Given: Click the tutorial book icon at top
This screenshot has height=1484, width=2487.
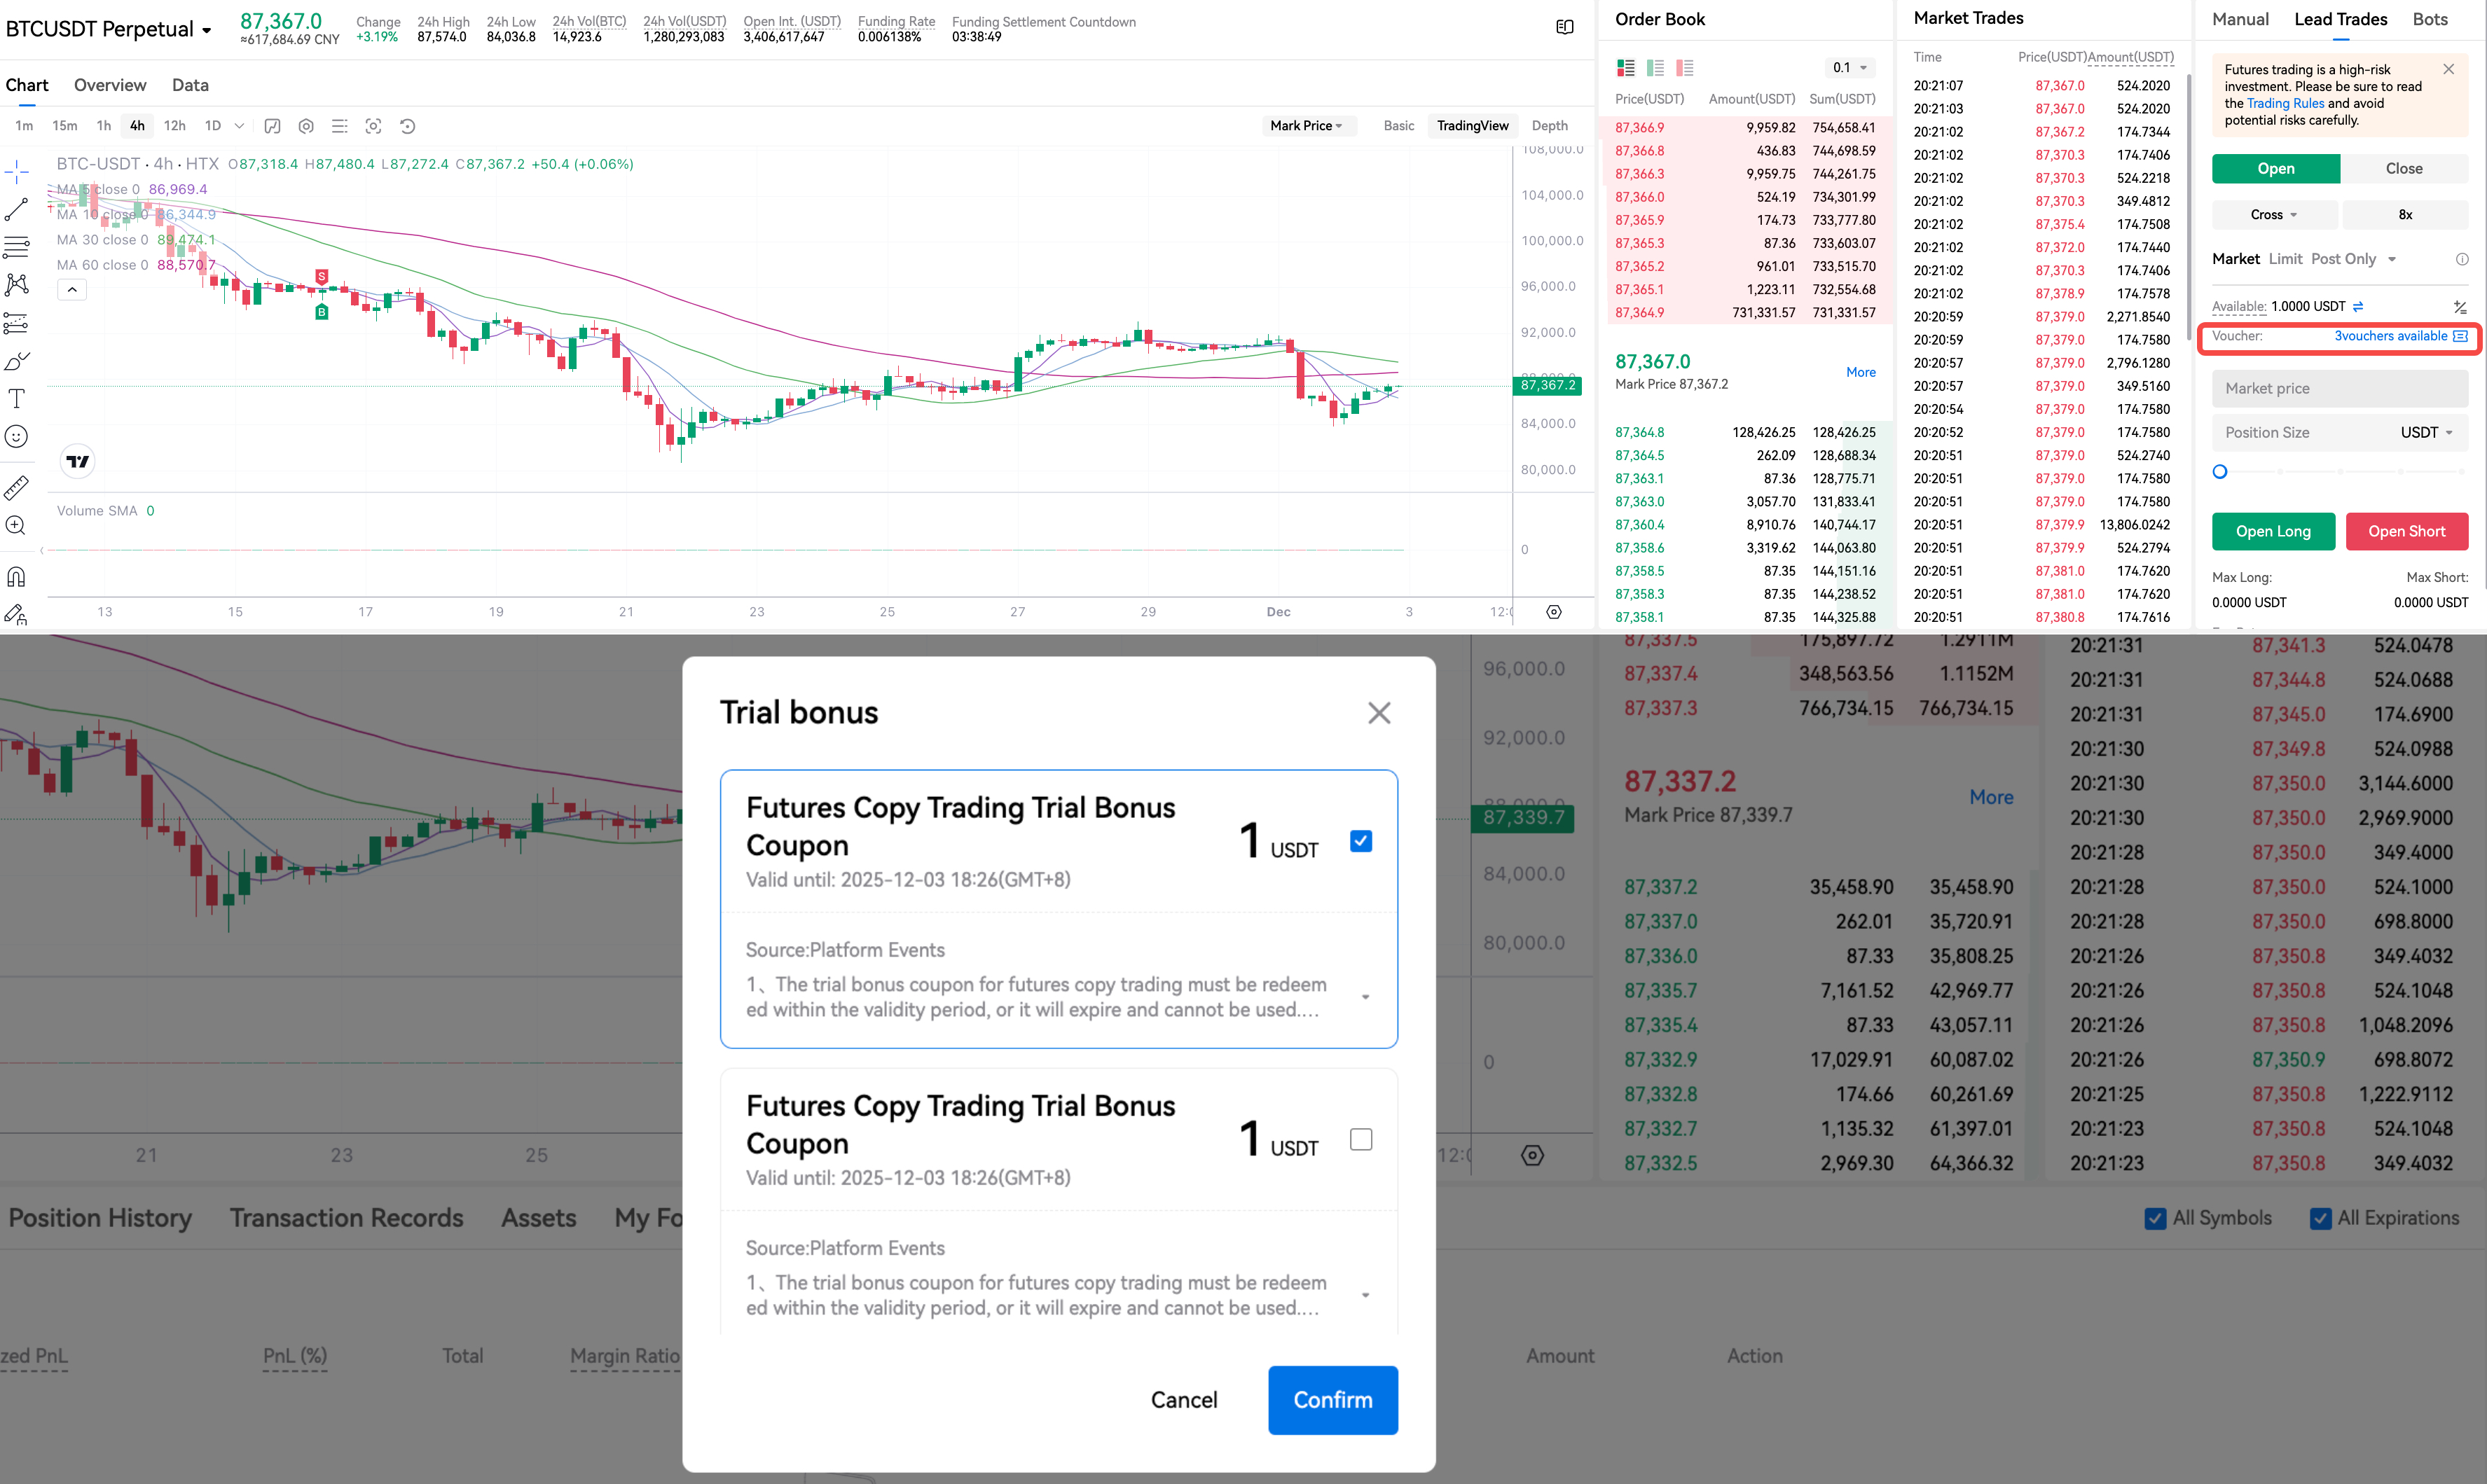Looking at the screenshot, I should pos(1565,27).
